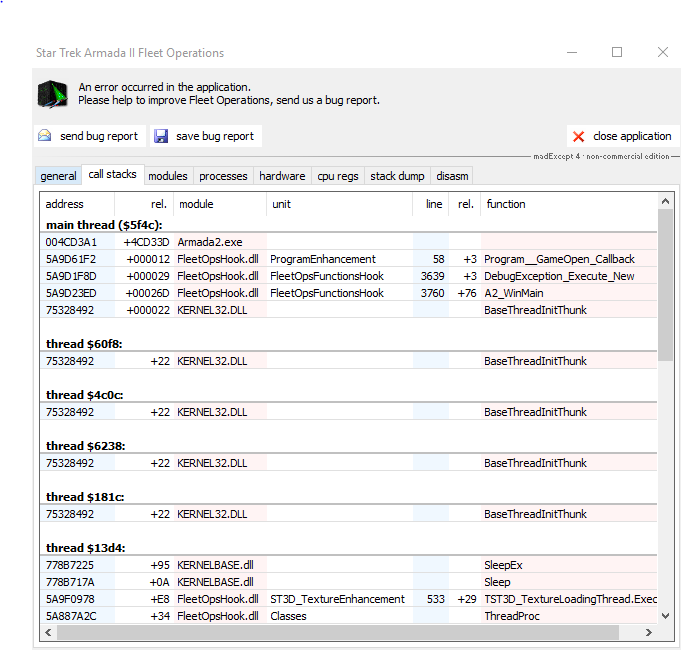
Task: Click the Fleet Operations application icon
Action: (x=53, y=93)
